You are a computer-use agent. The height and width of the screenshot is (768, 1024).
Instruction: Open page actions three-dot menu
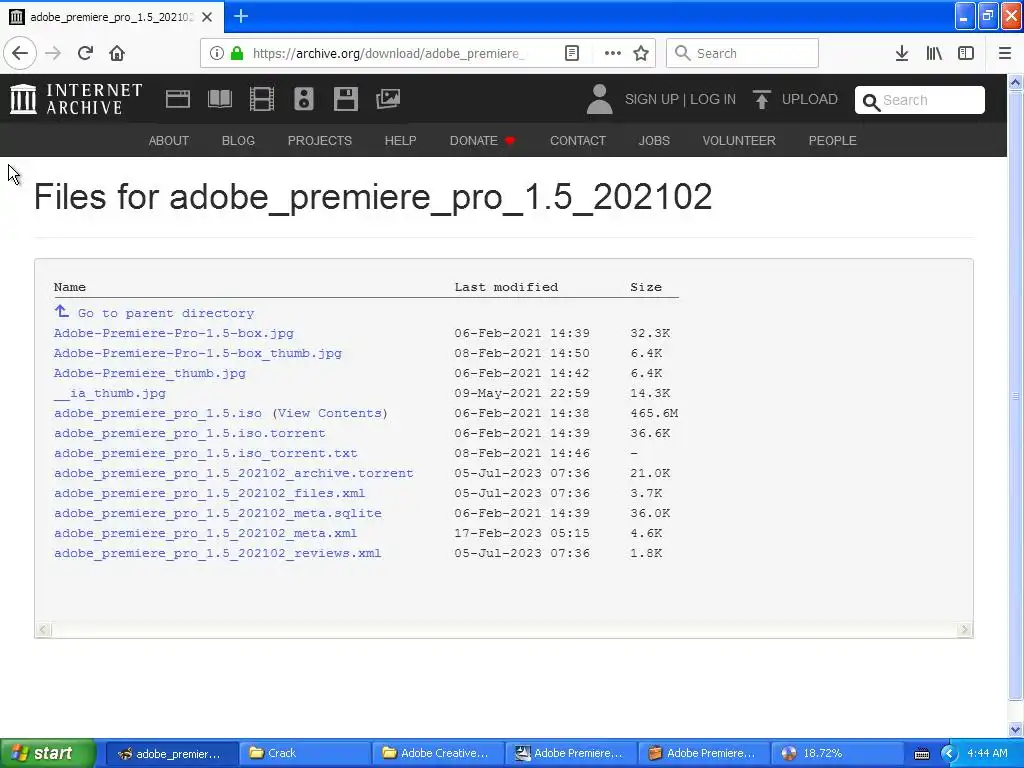pyautogui.click(x=613, y=53)
